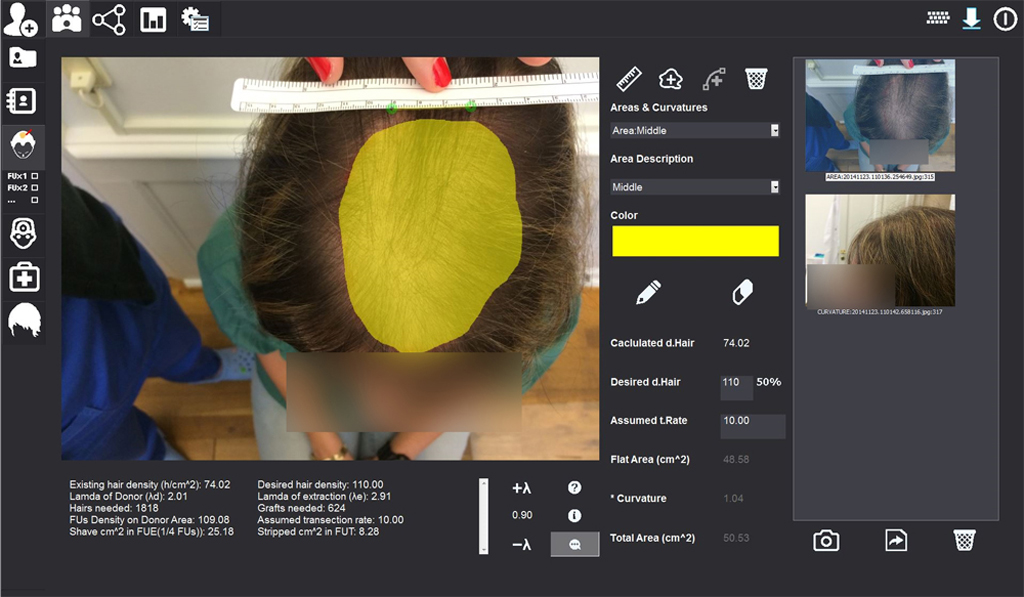The image size is (1024, 597).
Task: Select the ruler measurement tool
Action: pyautogui.click(x=628, y=78)
